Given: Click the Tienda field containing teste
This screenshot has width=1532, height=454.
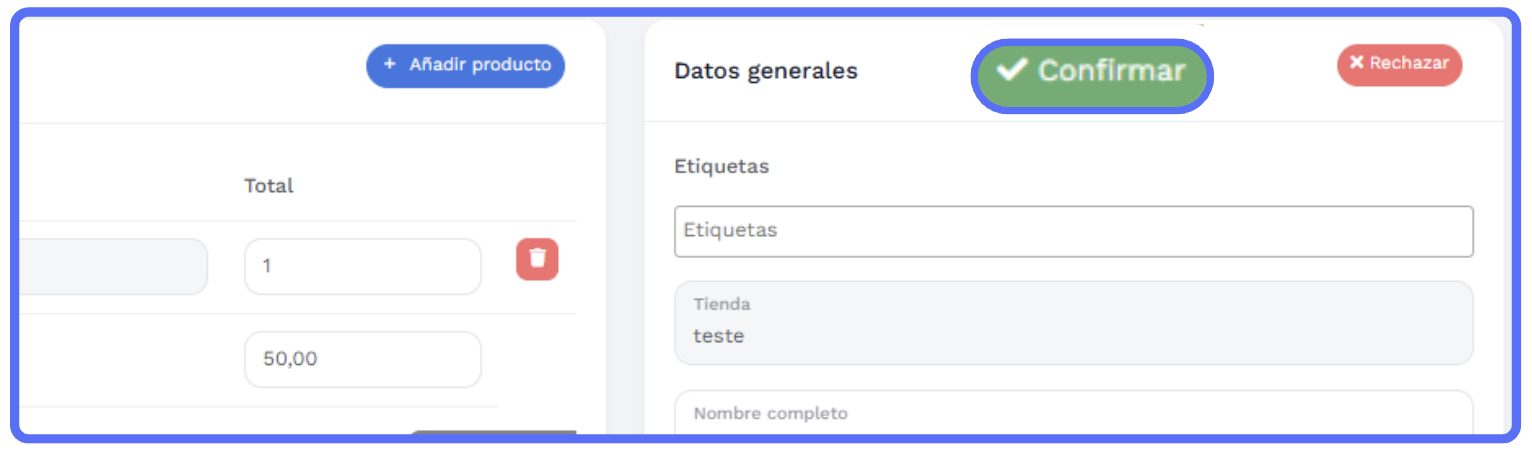Looking at the screenshot, I should pos(1073,322).
